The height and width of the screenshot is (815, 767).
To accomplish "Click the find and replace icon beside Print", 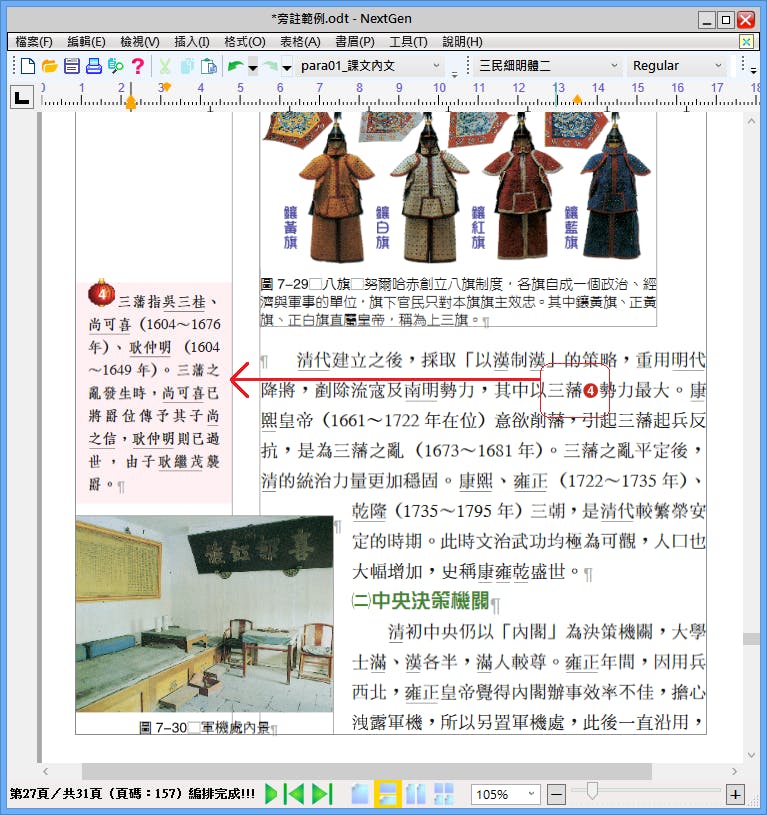I will click(115, 66).
